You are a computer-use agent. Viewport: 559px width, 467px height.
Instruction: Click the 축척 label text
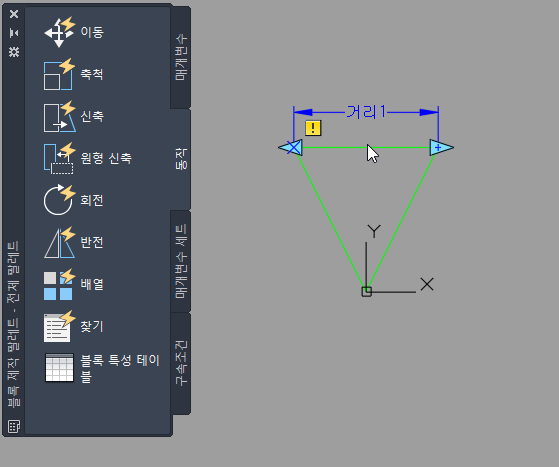pos(92,74)
